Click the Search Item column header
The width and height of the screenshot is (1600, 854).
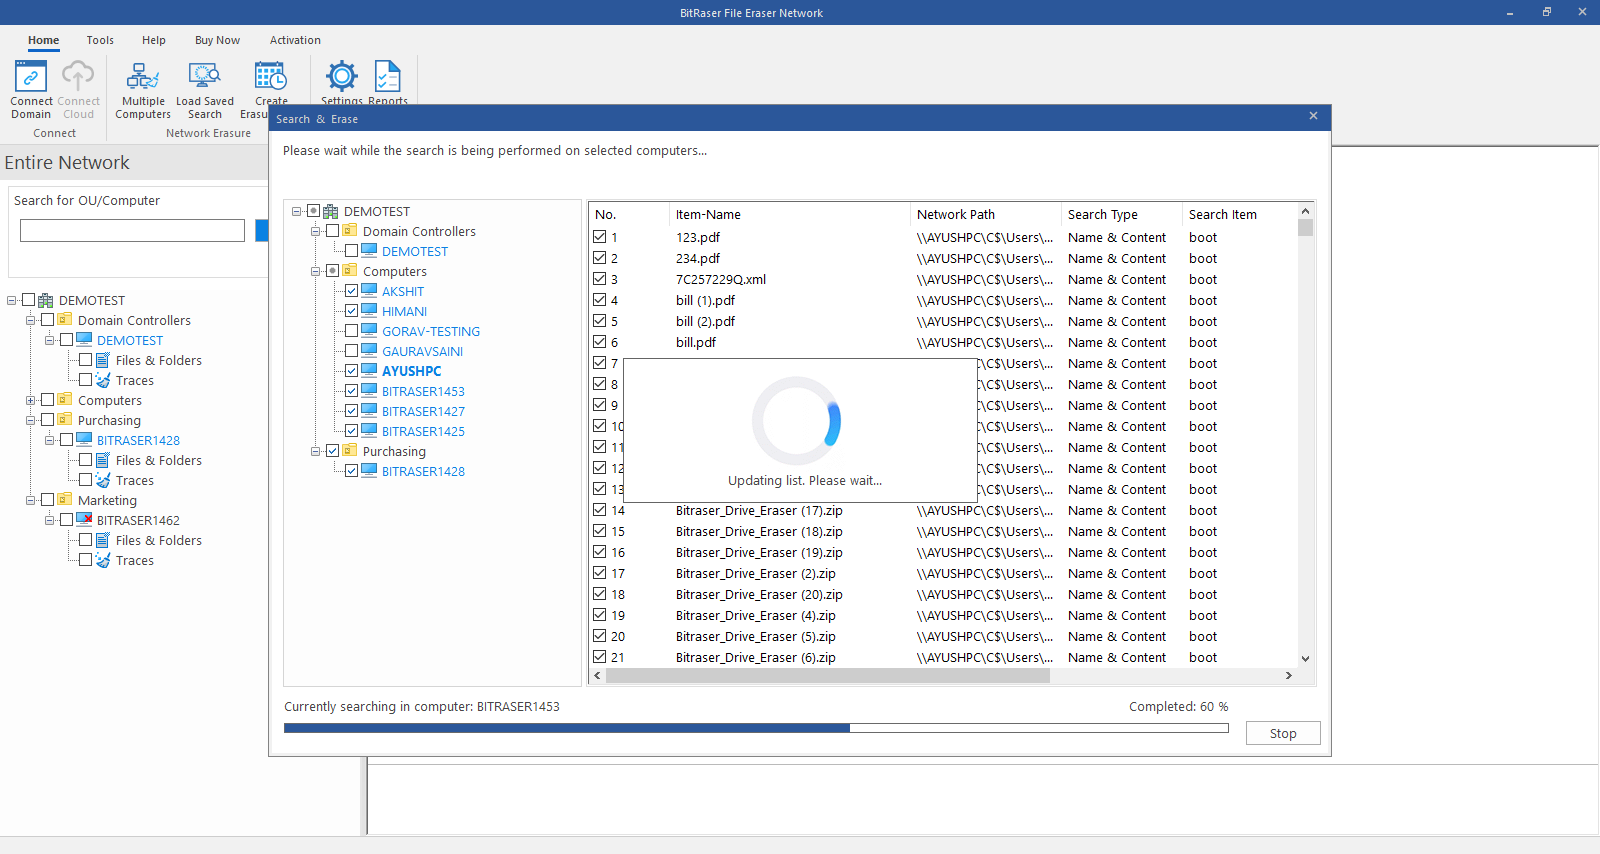pos(1240,214)
